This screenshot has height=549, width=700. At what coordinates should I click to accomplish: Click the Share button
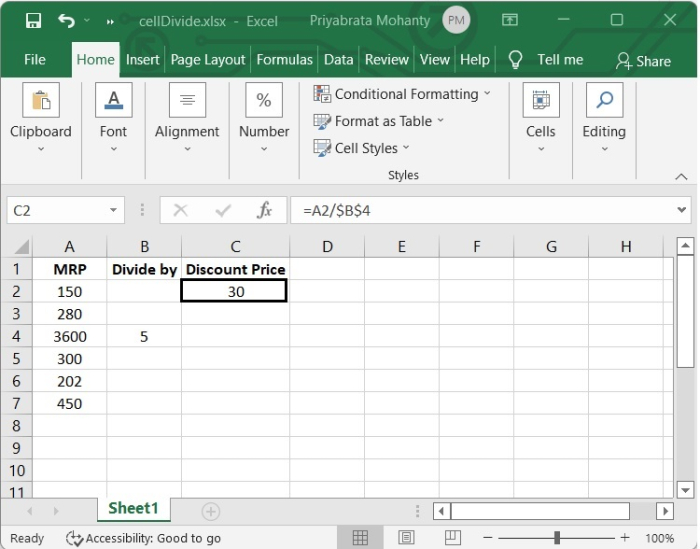point(643,61)
